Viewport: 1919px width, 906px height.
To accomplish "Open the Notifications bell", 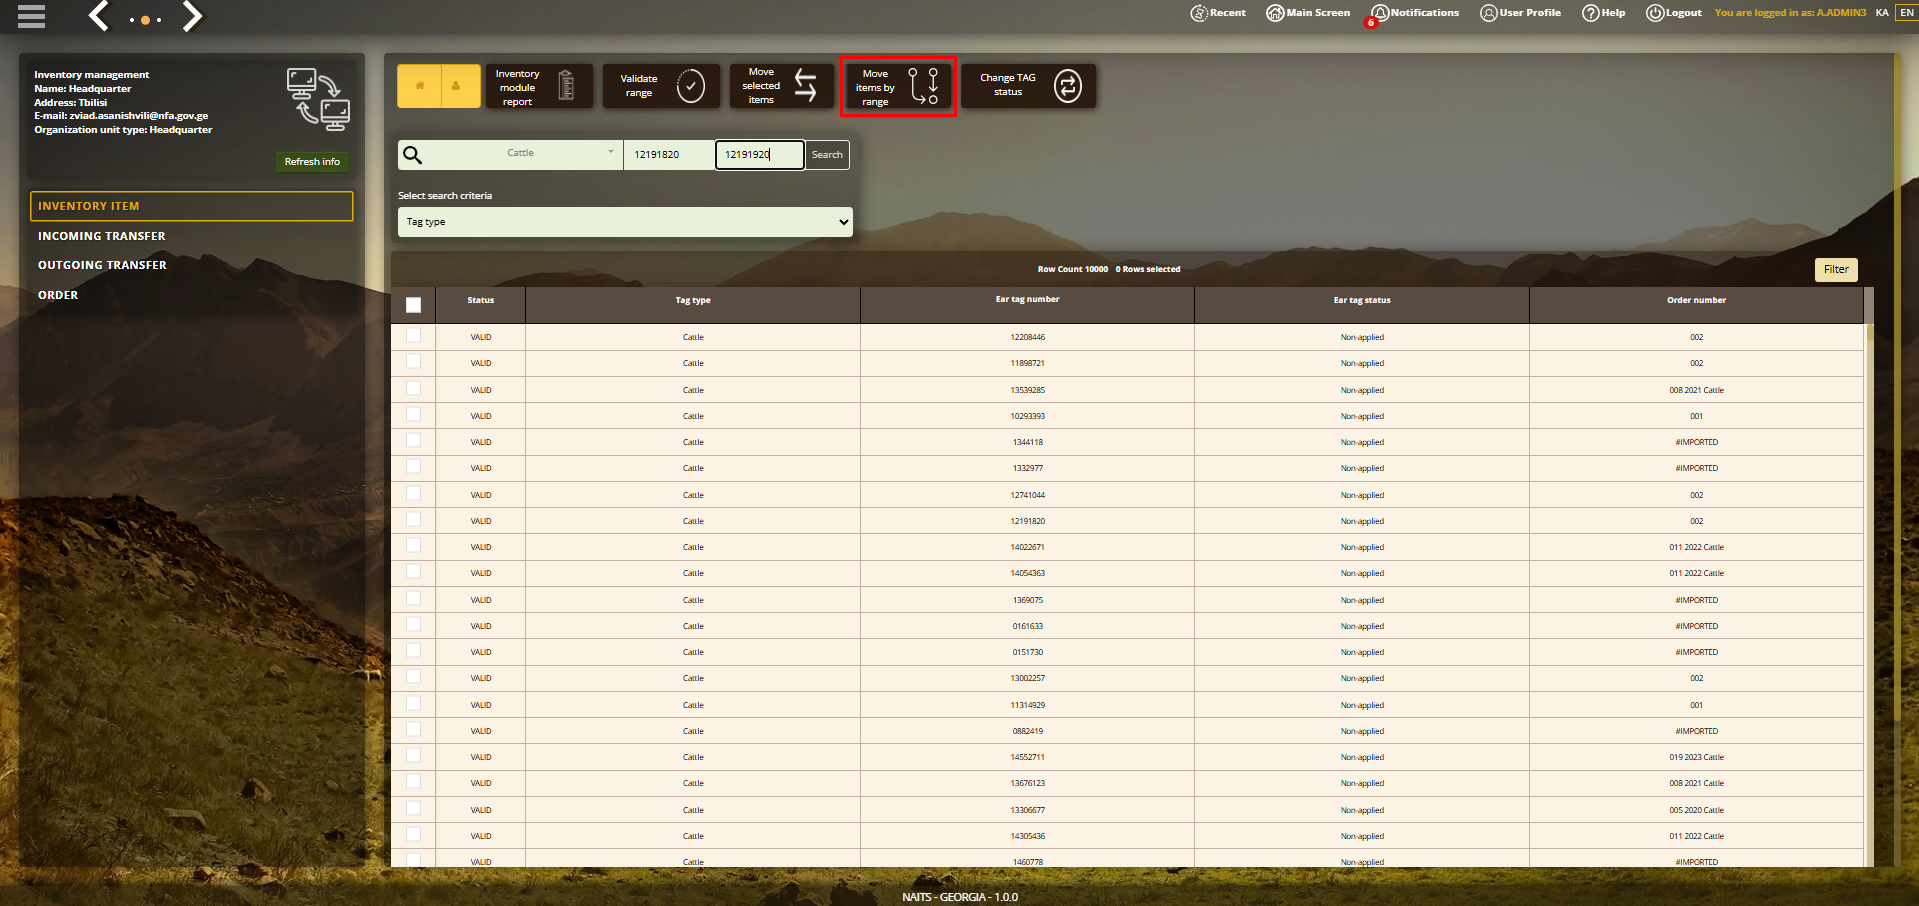I will (x=1415, y=13).
